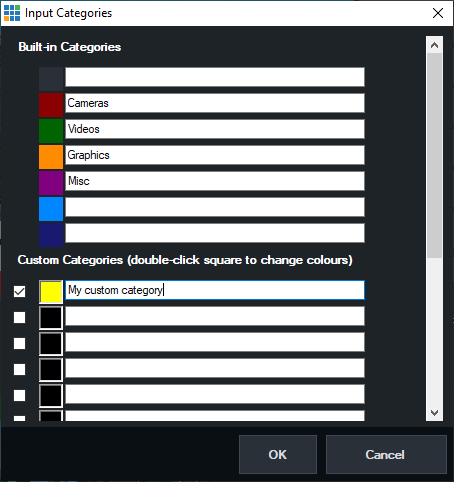Select the yellow custom category colour square

[51, 292]
